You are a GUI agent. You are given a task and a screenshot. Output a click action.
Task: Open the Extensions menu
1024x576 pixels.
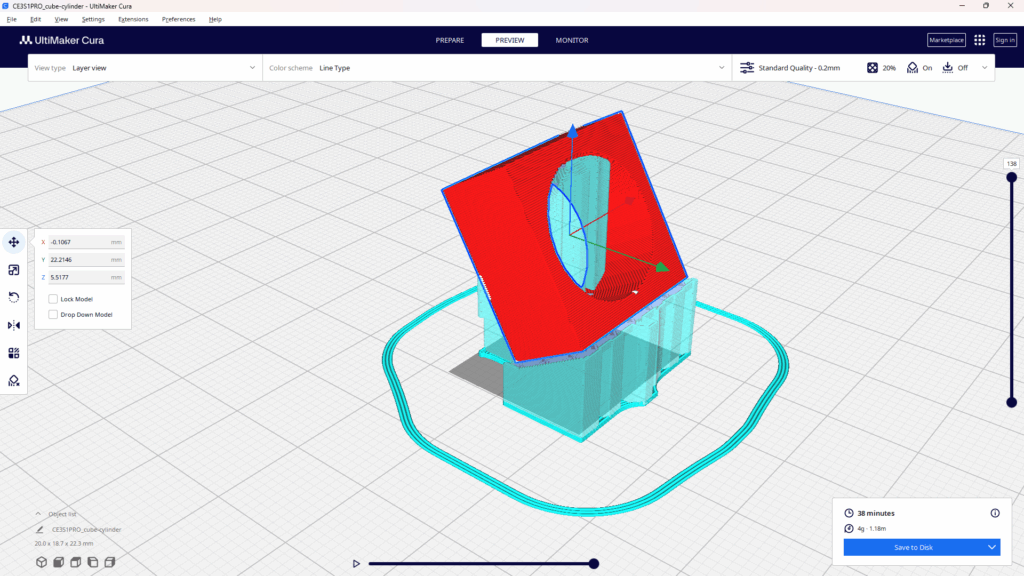click(133, 19)
